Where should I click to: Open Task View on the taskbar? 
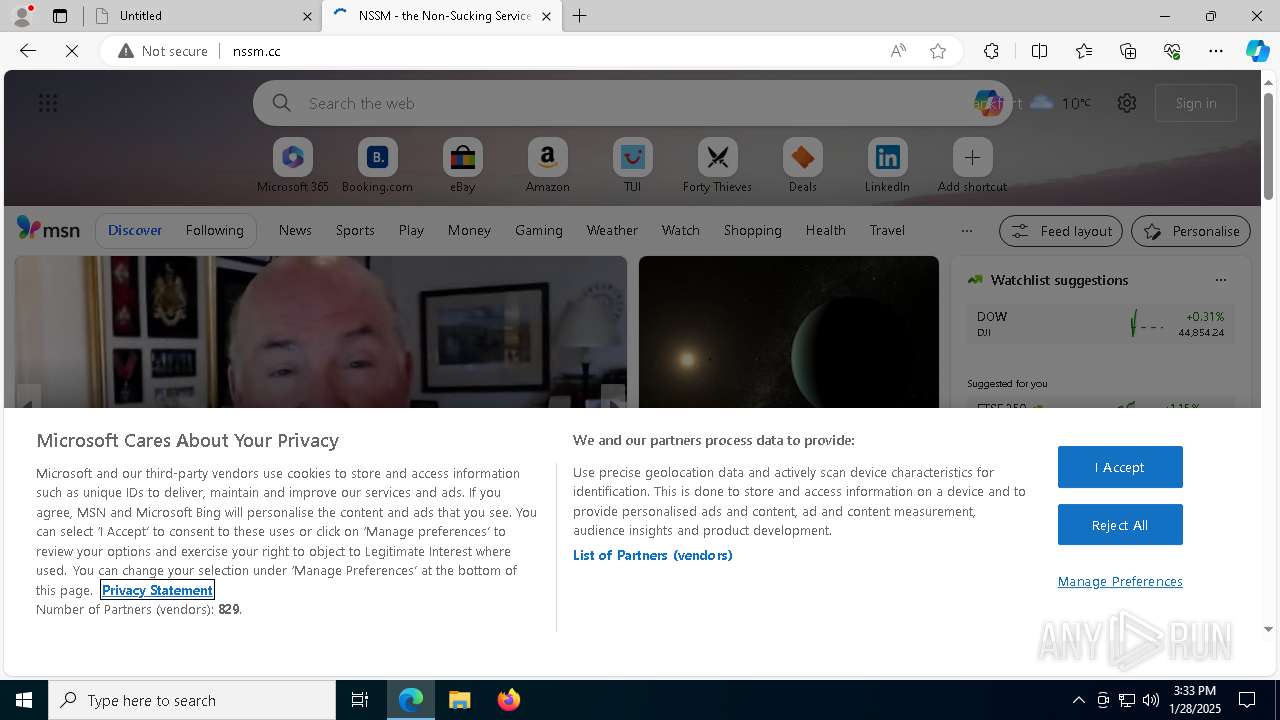click(x=360, y=700)
